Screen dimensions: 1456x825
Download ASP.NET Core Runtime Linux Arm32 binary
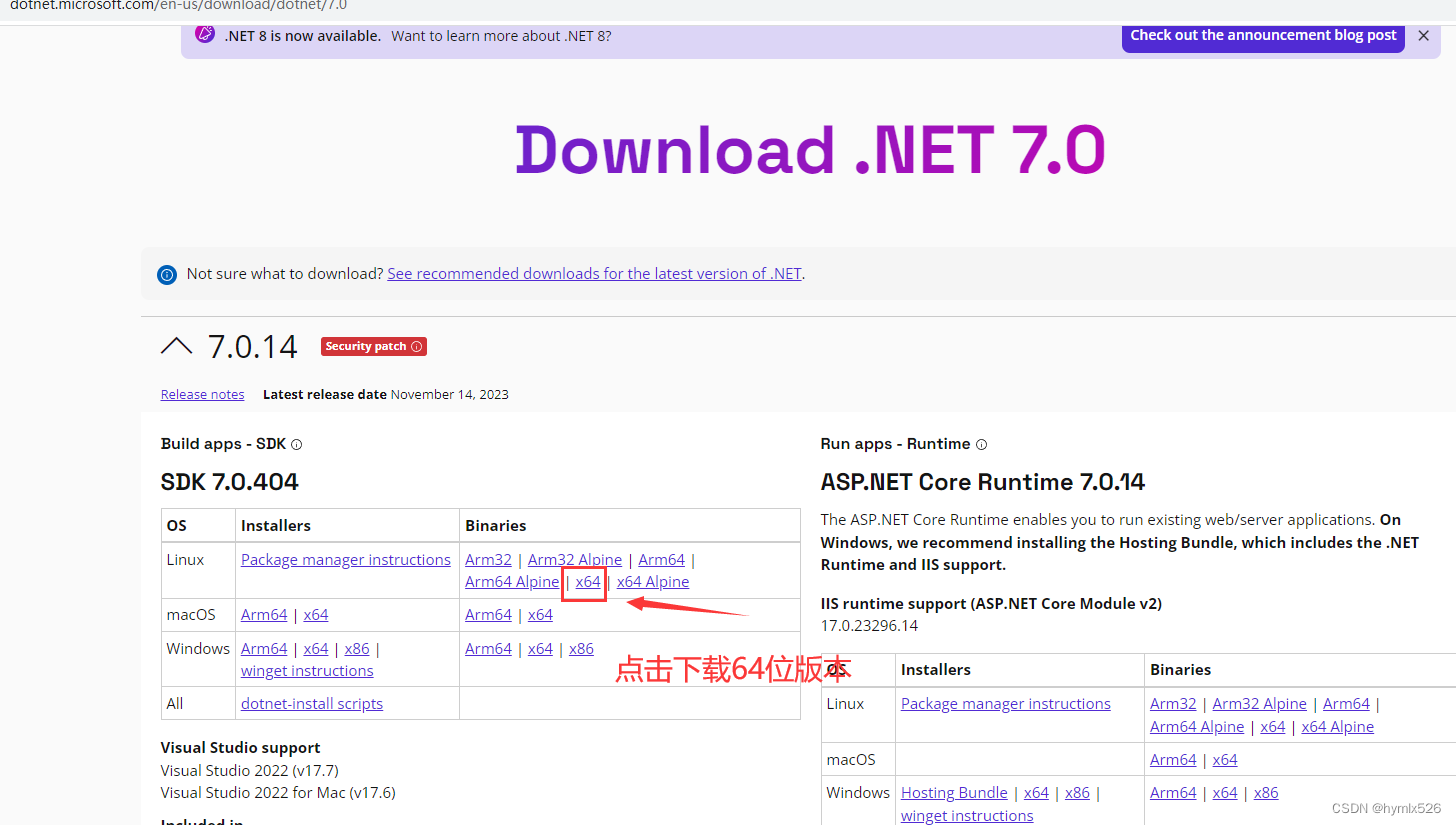point(1173,703)
